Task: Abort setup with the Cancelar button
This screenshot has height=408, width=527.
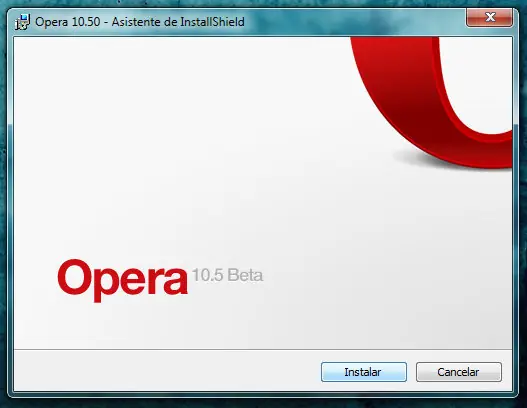Action: (459, 372)
